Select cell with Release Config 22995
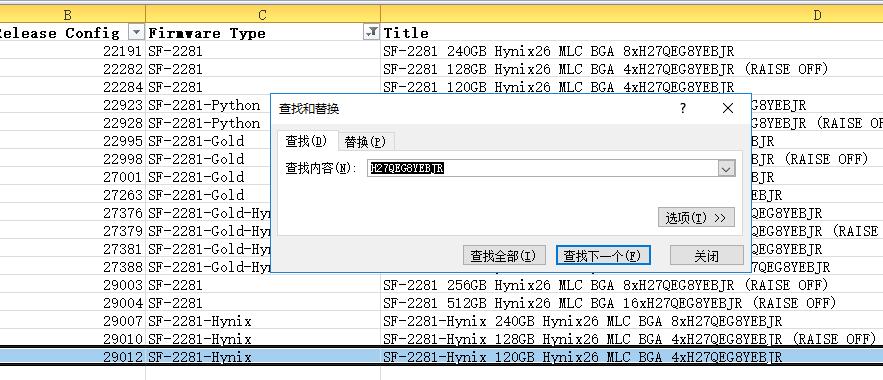Screen dimensions: 883x380 (x=73, y=141)
